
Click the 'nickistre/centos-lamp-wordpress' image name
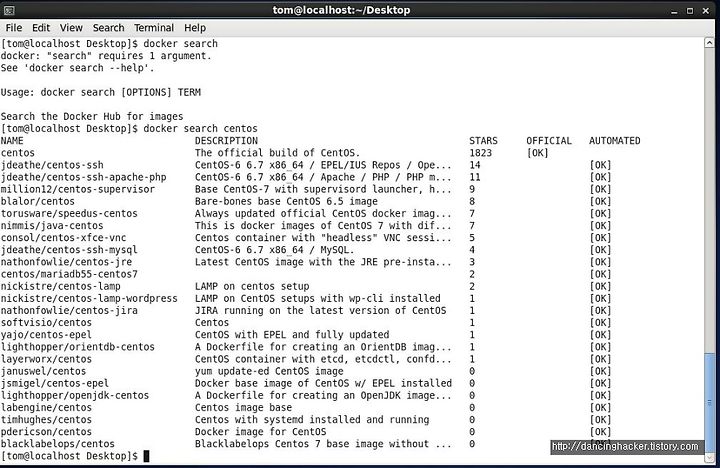(x=89, y=299)
